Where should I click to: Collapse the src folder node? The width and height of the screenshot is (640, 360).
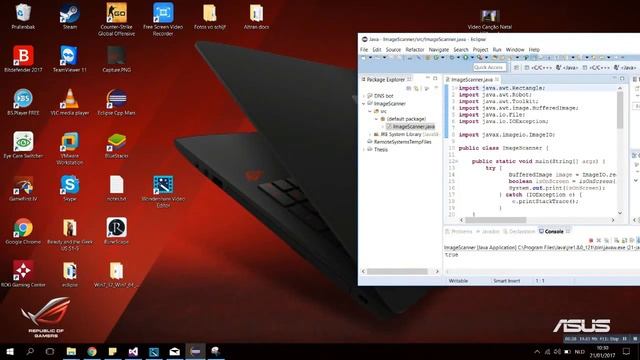(370, 111)
